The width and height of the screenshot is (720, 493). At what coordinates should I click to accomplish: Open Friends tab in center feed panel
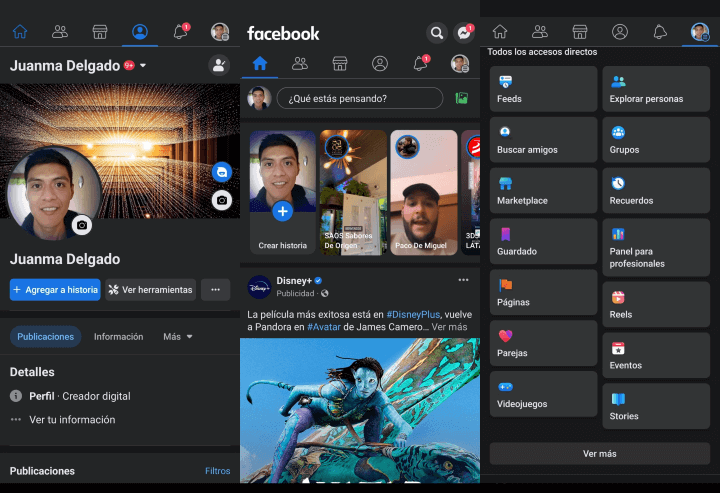300,63
